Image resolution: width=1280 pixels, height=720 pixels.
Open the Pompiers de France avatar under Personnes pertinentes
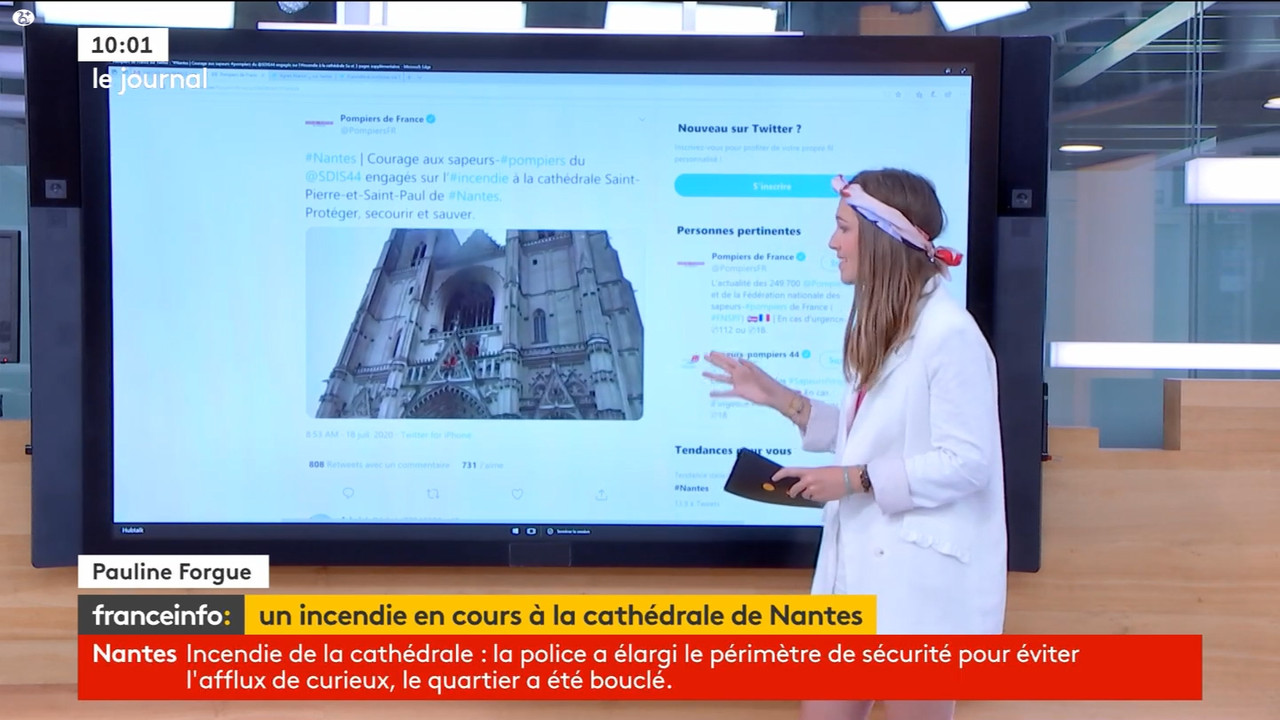pos(691,262)
